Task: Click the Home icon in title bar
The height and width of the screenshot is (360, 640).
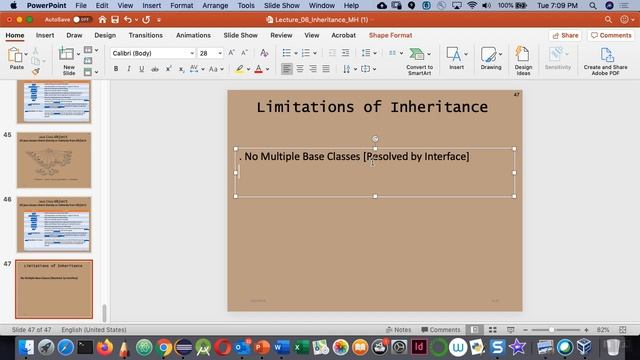Action: 102,20
